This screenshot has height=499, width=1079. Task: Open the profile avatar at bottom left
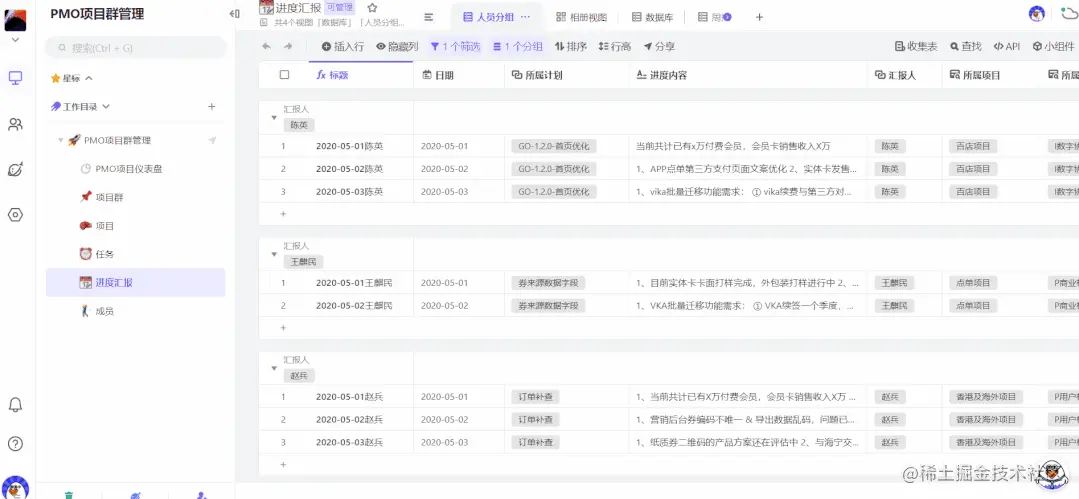click(x=15, y=487)
